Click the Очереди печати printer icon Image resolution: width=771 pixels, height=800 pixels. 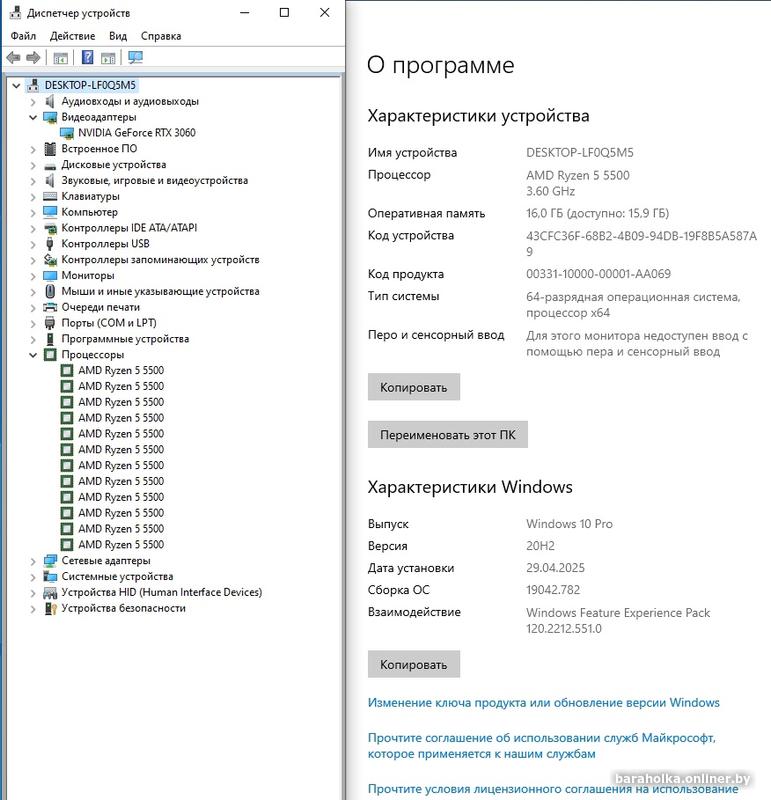point(50,307)
